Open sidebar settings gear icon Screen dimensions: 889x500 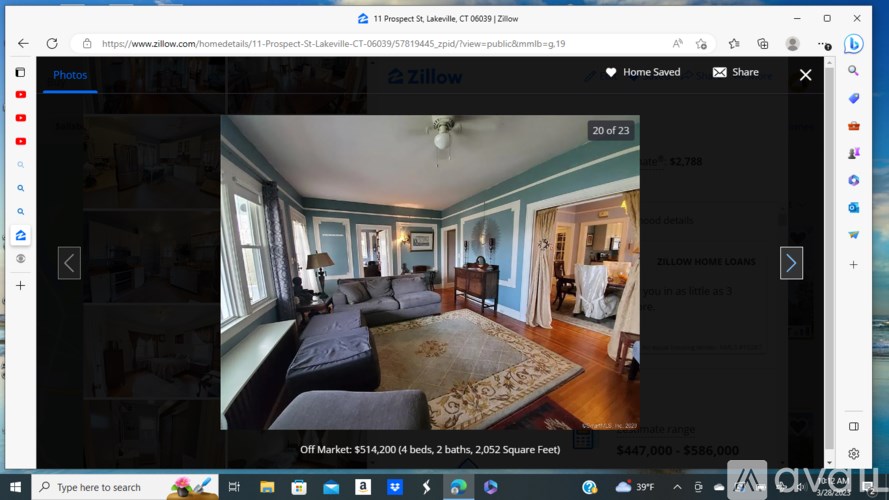pyautogui.click(x=853, y=454)
